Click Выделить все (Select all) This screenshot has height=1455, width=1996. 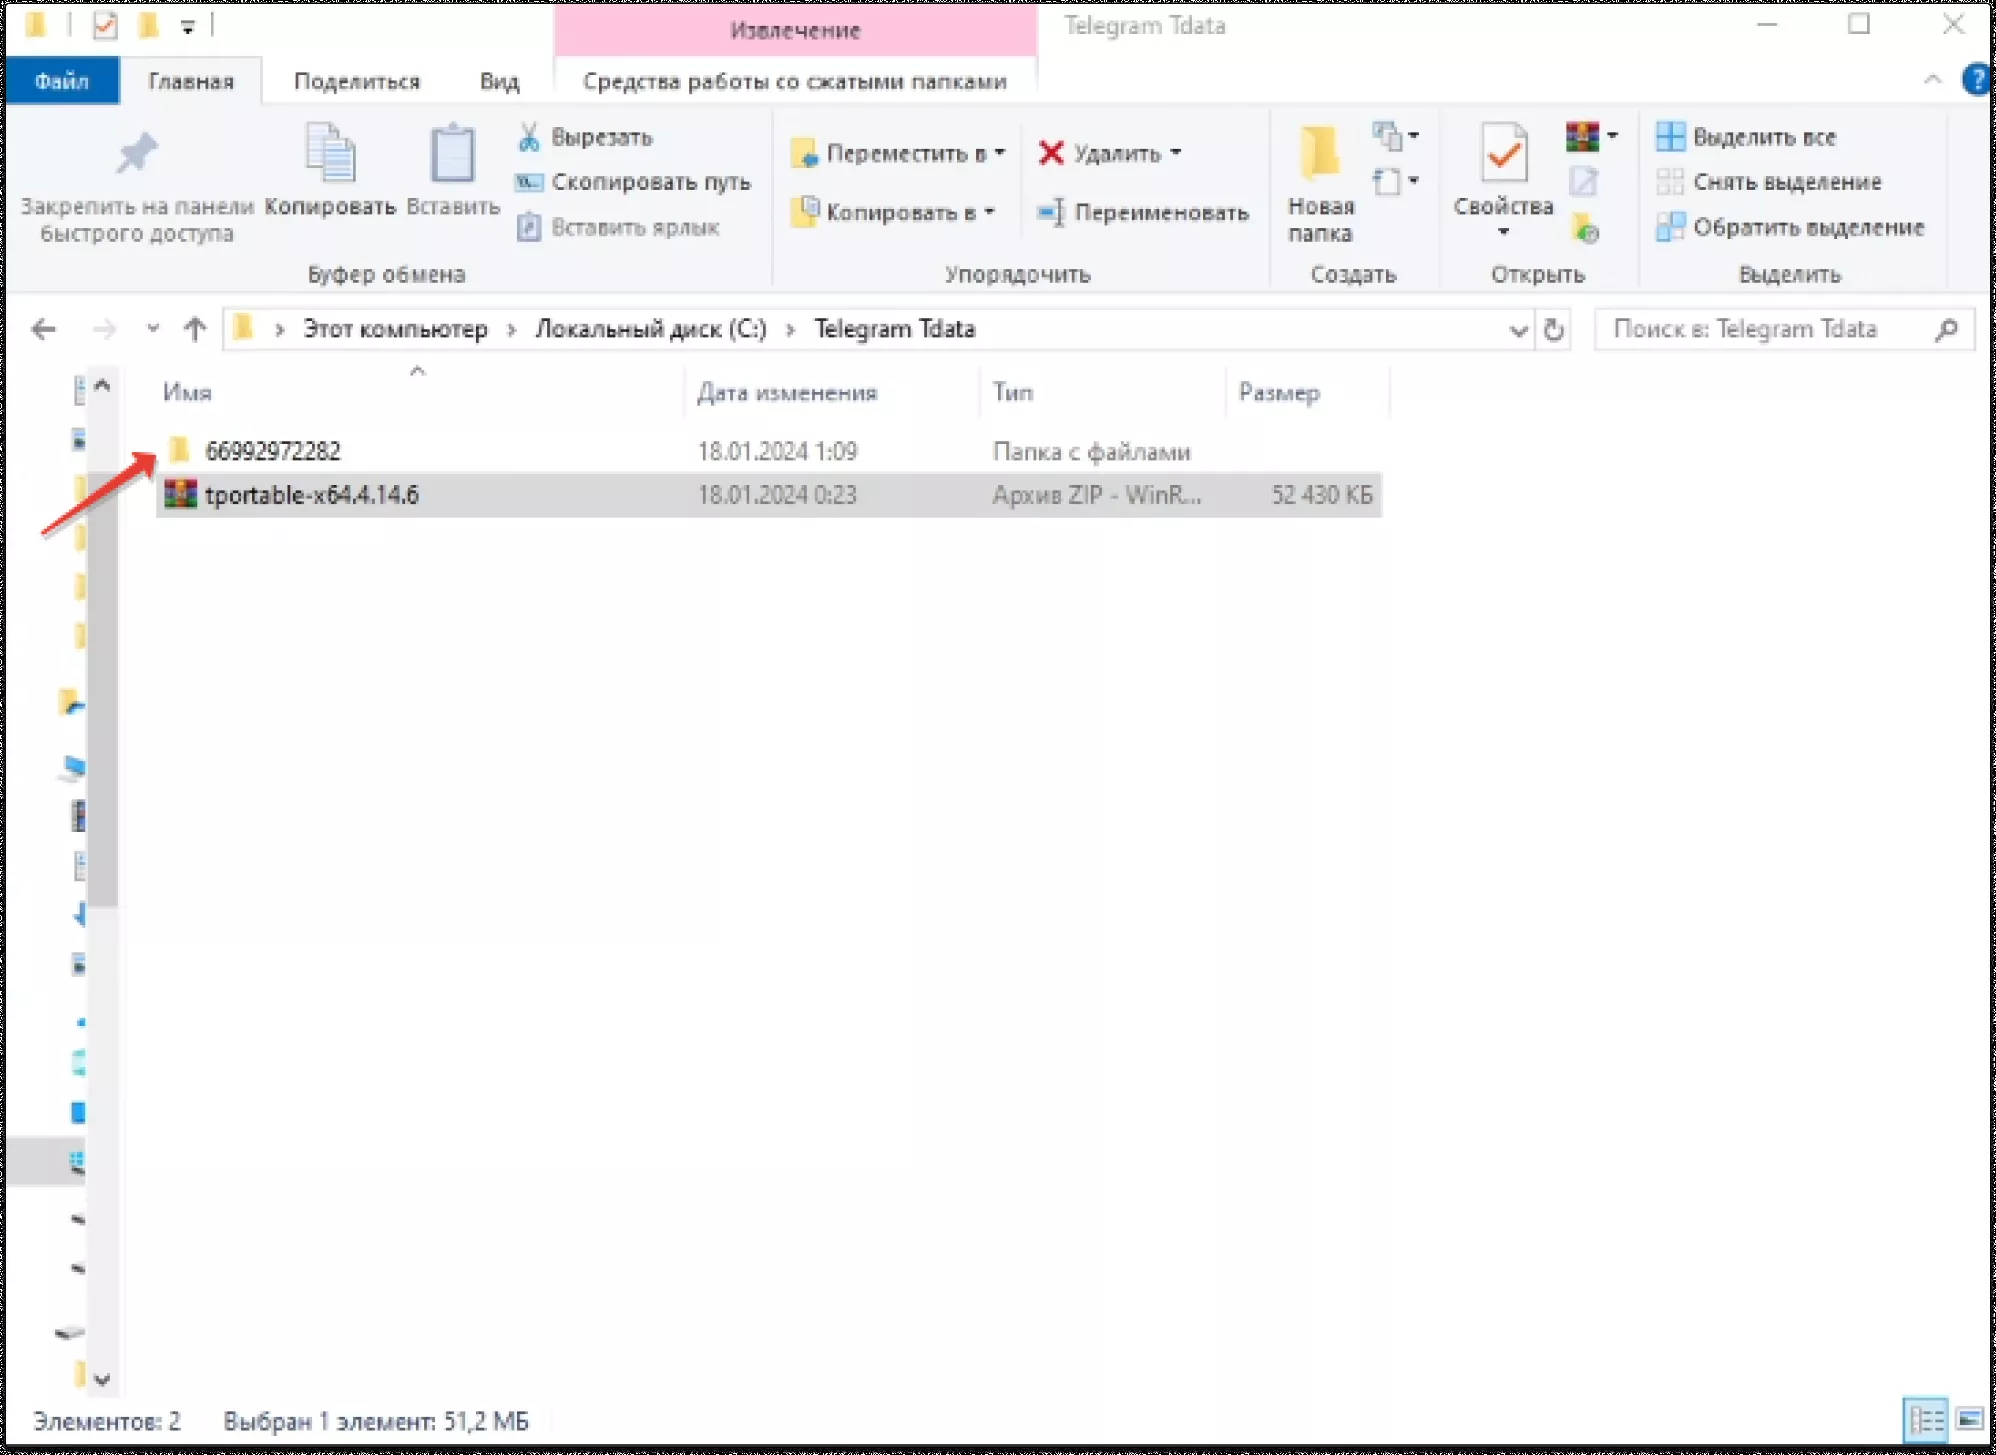coord(1746,137)
